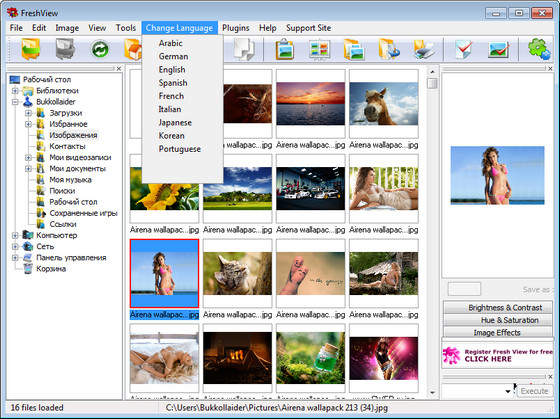560x419 pixels.
Task: Collapse the Bukkollaider tree node
Action: point(15,102)
